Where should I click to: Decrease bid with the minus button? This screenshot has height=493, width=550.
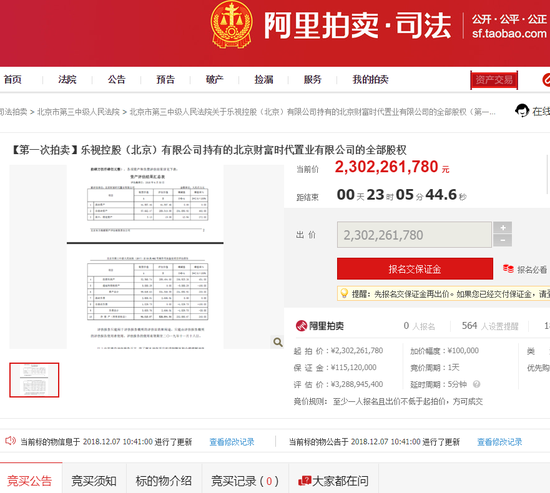[x=502, y=240]
